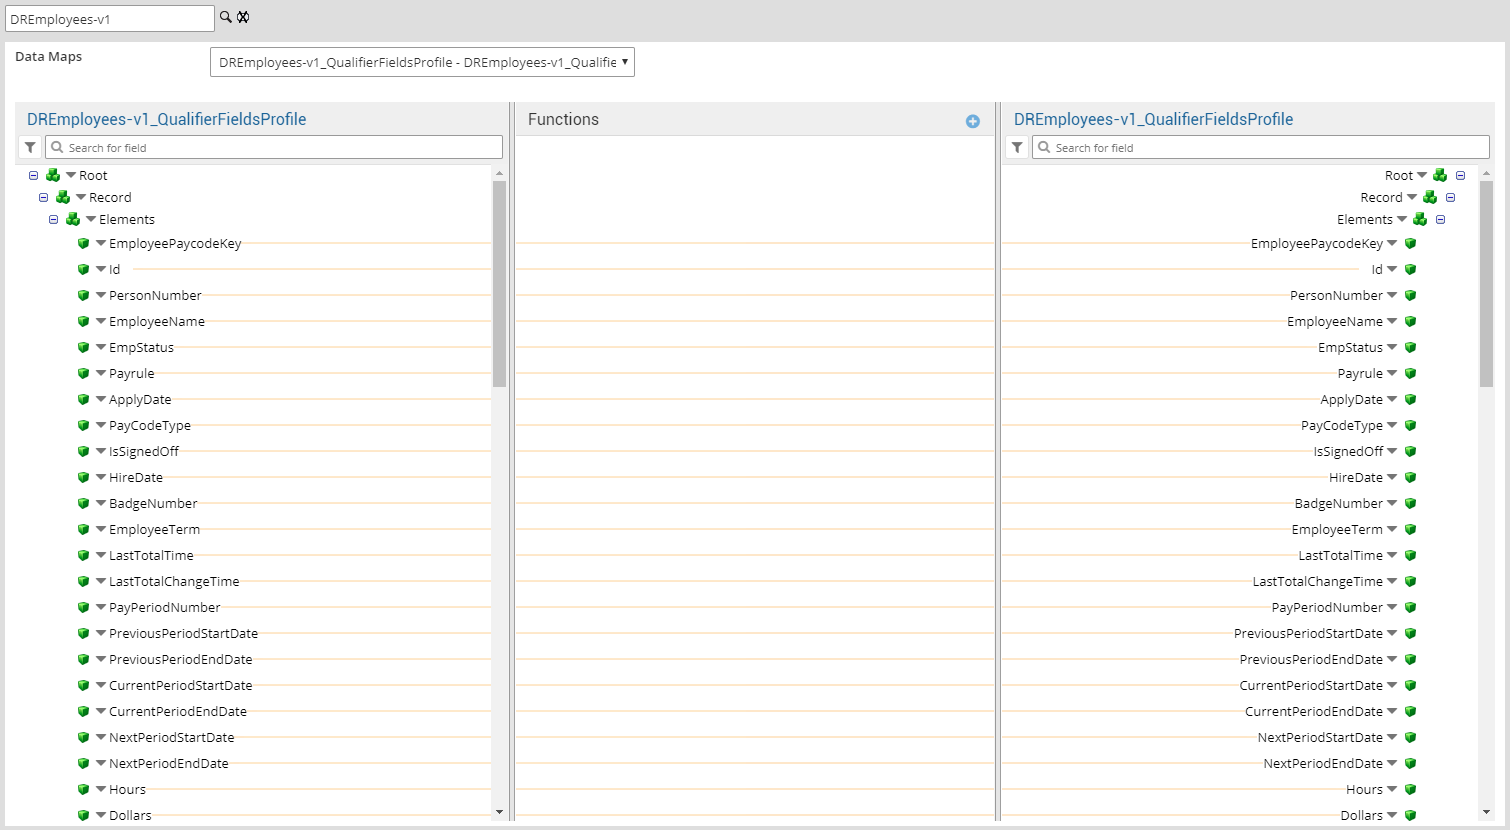The image size is (1510, 830).
Task: Click the filter funnel in the right target panel
Action: coord(1017,147)
